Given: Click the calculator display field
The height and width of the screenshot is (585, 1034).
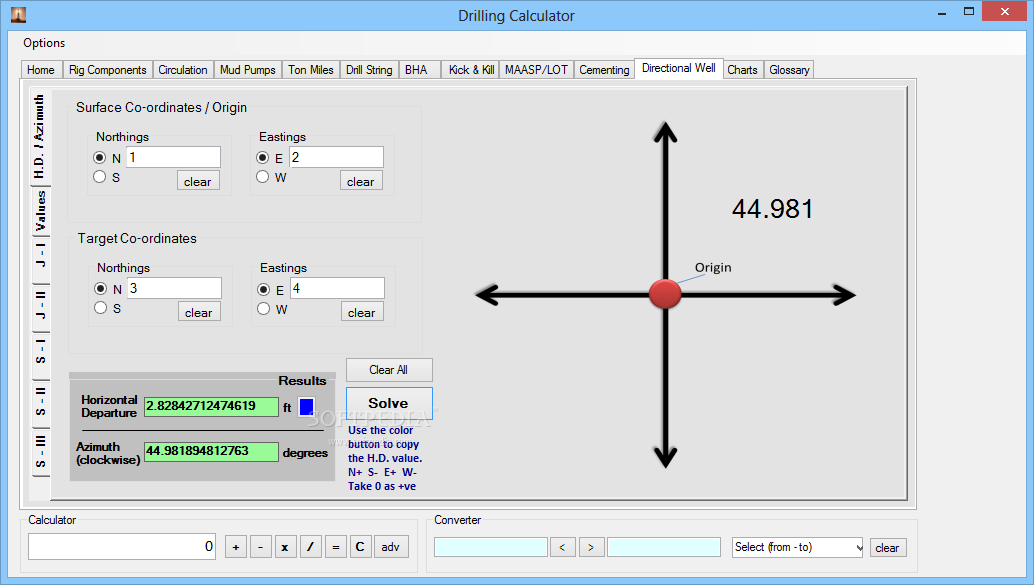Looking at the screenshot, I should click(122, 546).
